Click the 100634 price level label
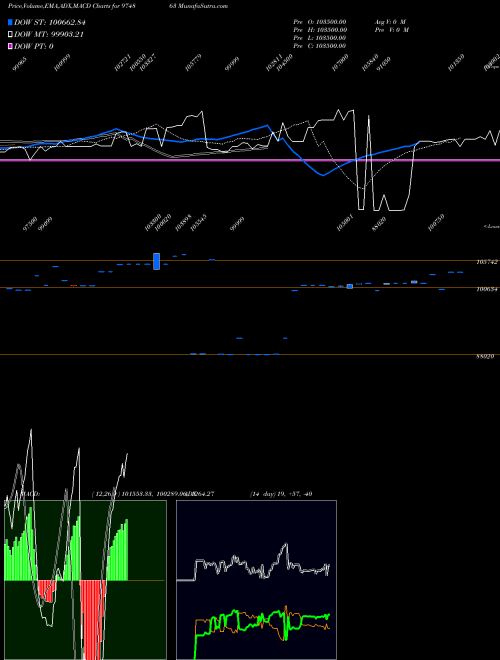The image size is (500, 660). 487,290
